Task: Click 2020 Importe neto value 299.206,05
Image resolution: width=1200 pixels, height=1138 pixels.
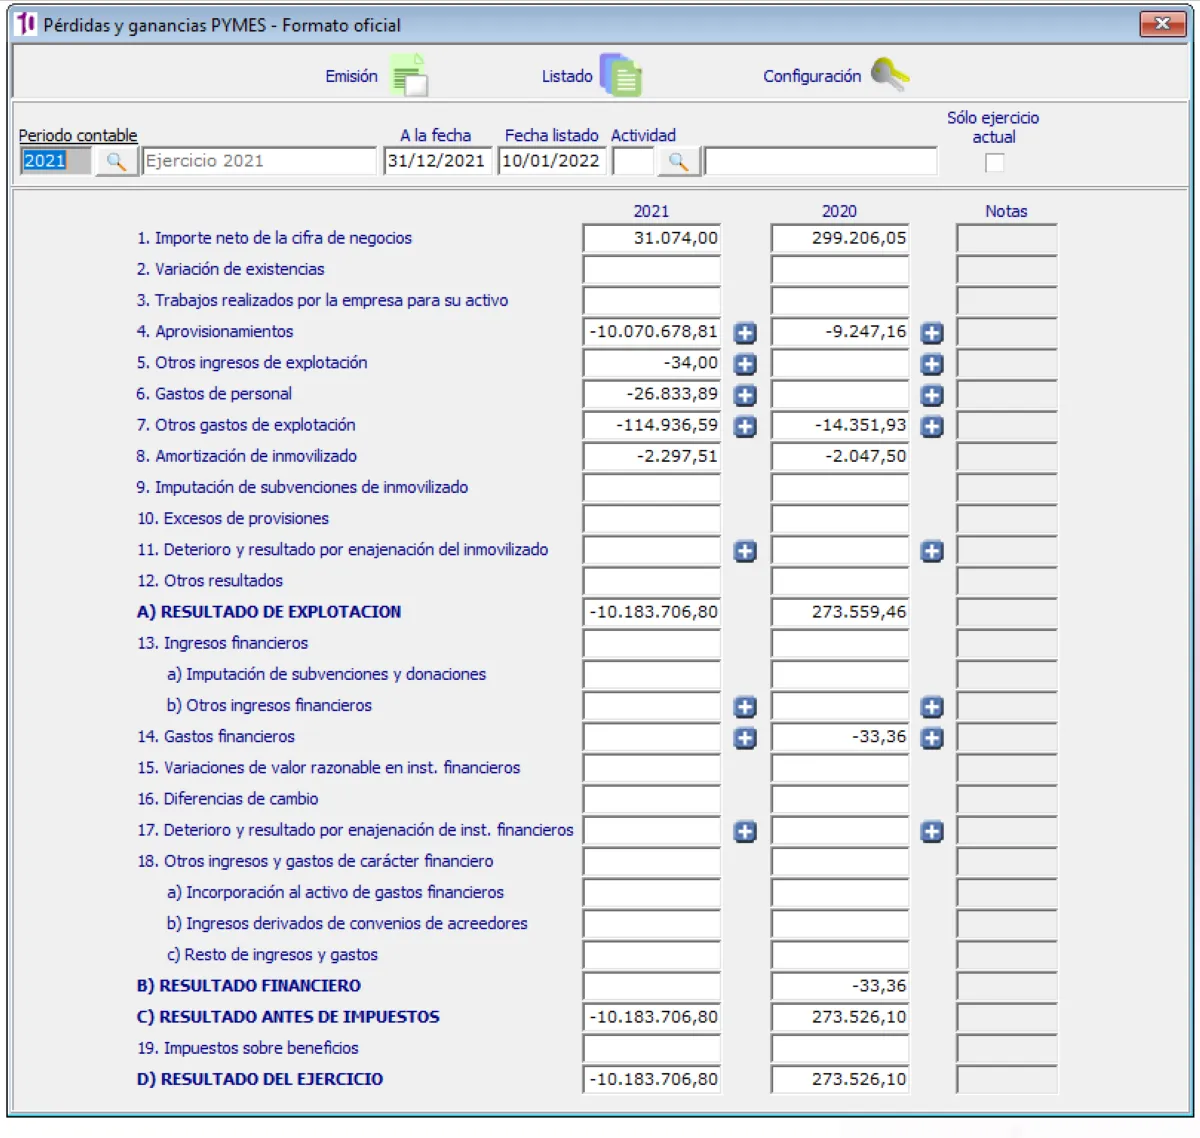Action: click(x=840, y=238)
